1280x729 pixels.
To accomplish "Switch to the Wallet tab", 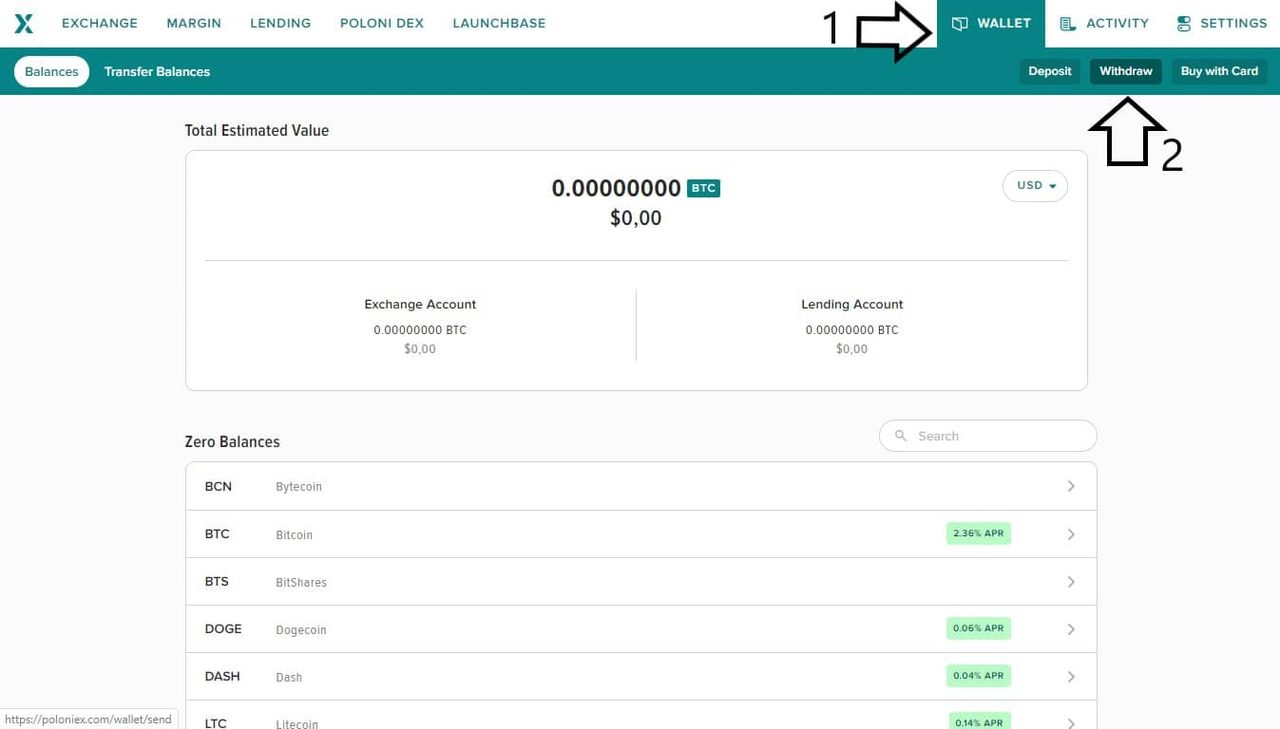I will point(991,23).
